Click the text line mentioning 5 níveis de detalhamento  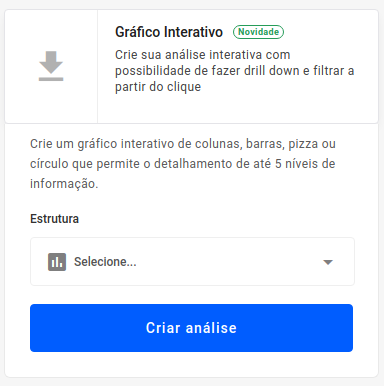(183, 164)
